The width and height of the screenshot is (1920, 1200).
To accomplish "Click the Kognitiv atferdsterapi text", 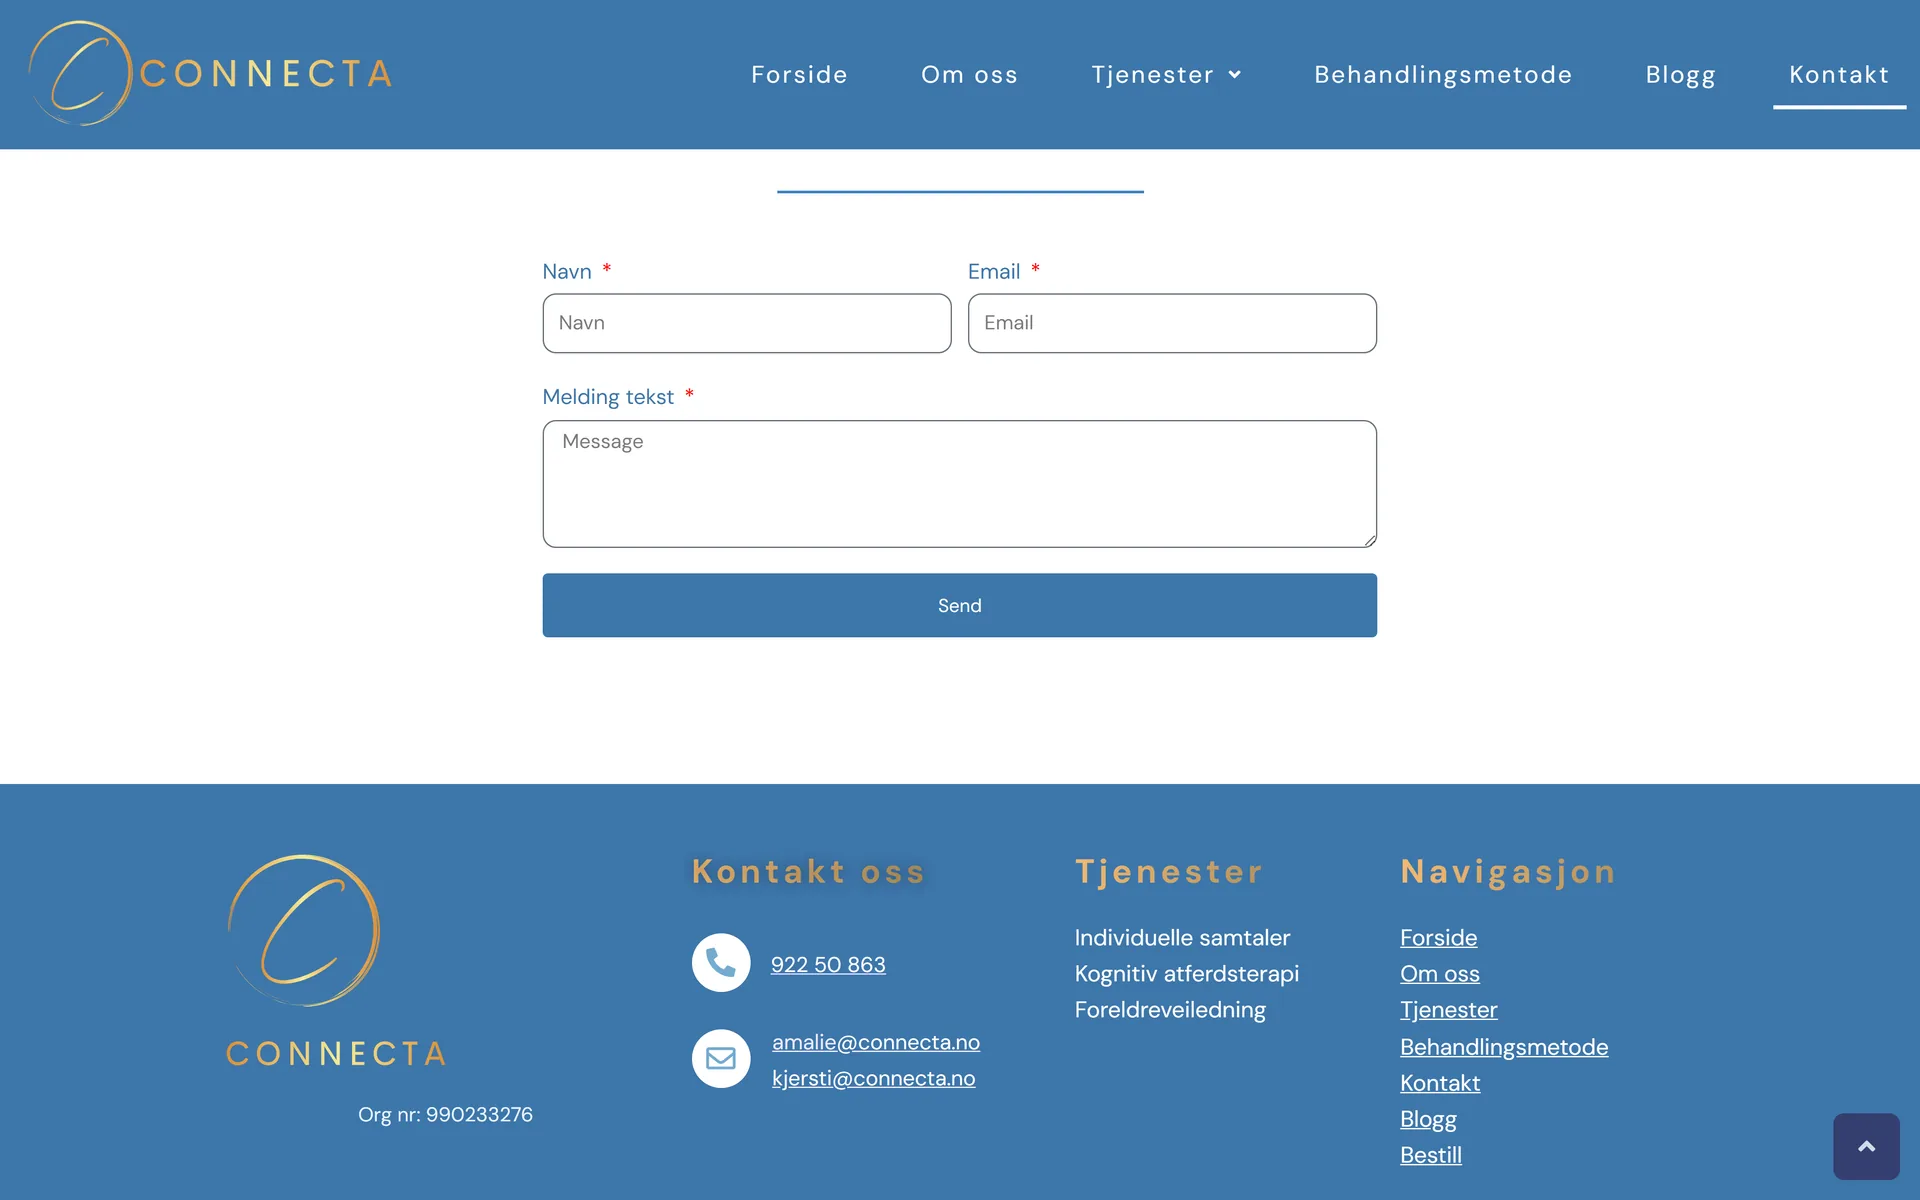I will click(x=1187, y=974).
